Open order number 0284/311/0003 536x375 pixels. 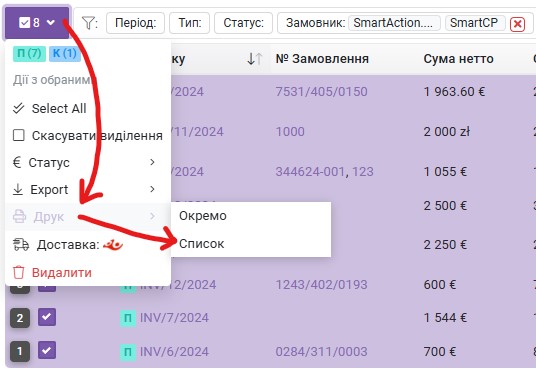(x=321, y=352)
